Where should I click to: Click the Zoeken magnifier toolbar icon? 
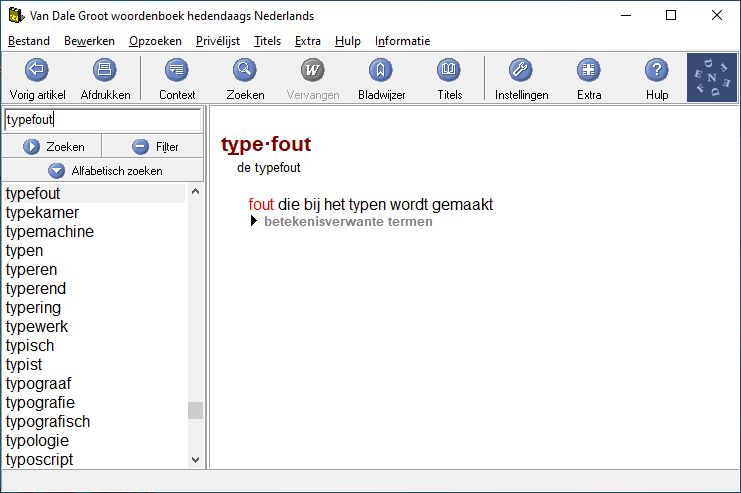[x=245, y=70]
